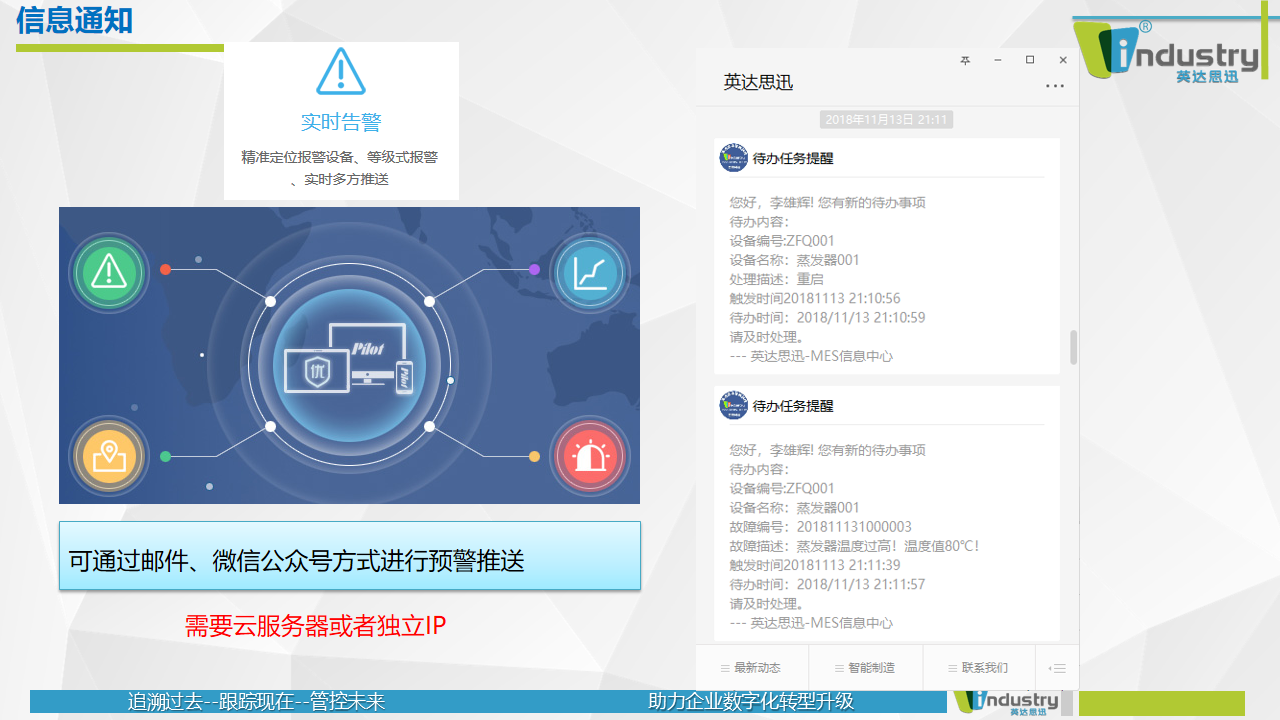Click the line 处理描述: 重启
This screenshot has width=1280, height=720.
[x=776, y=279]
